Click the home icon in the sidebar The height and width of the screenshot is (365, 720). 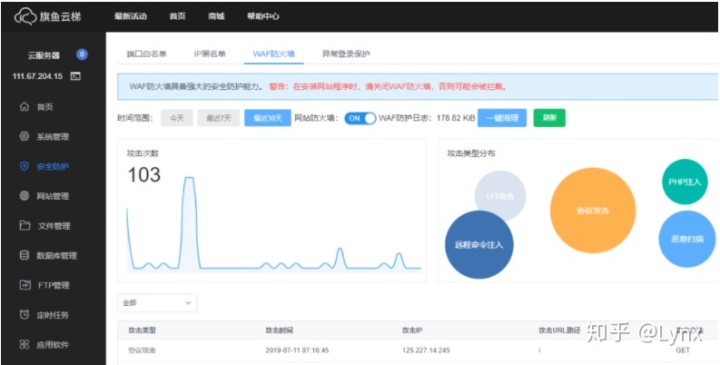click(24, 107)
